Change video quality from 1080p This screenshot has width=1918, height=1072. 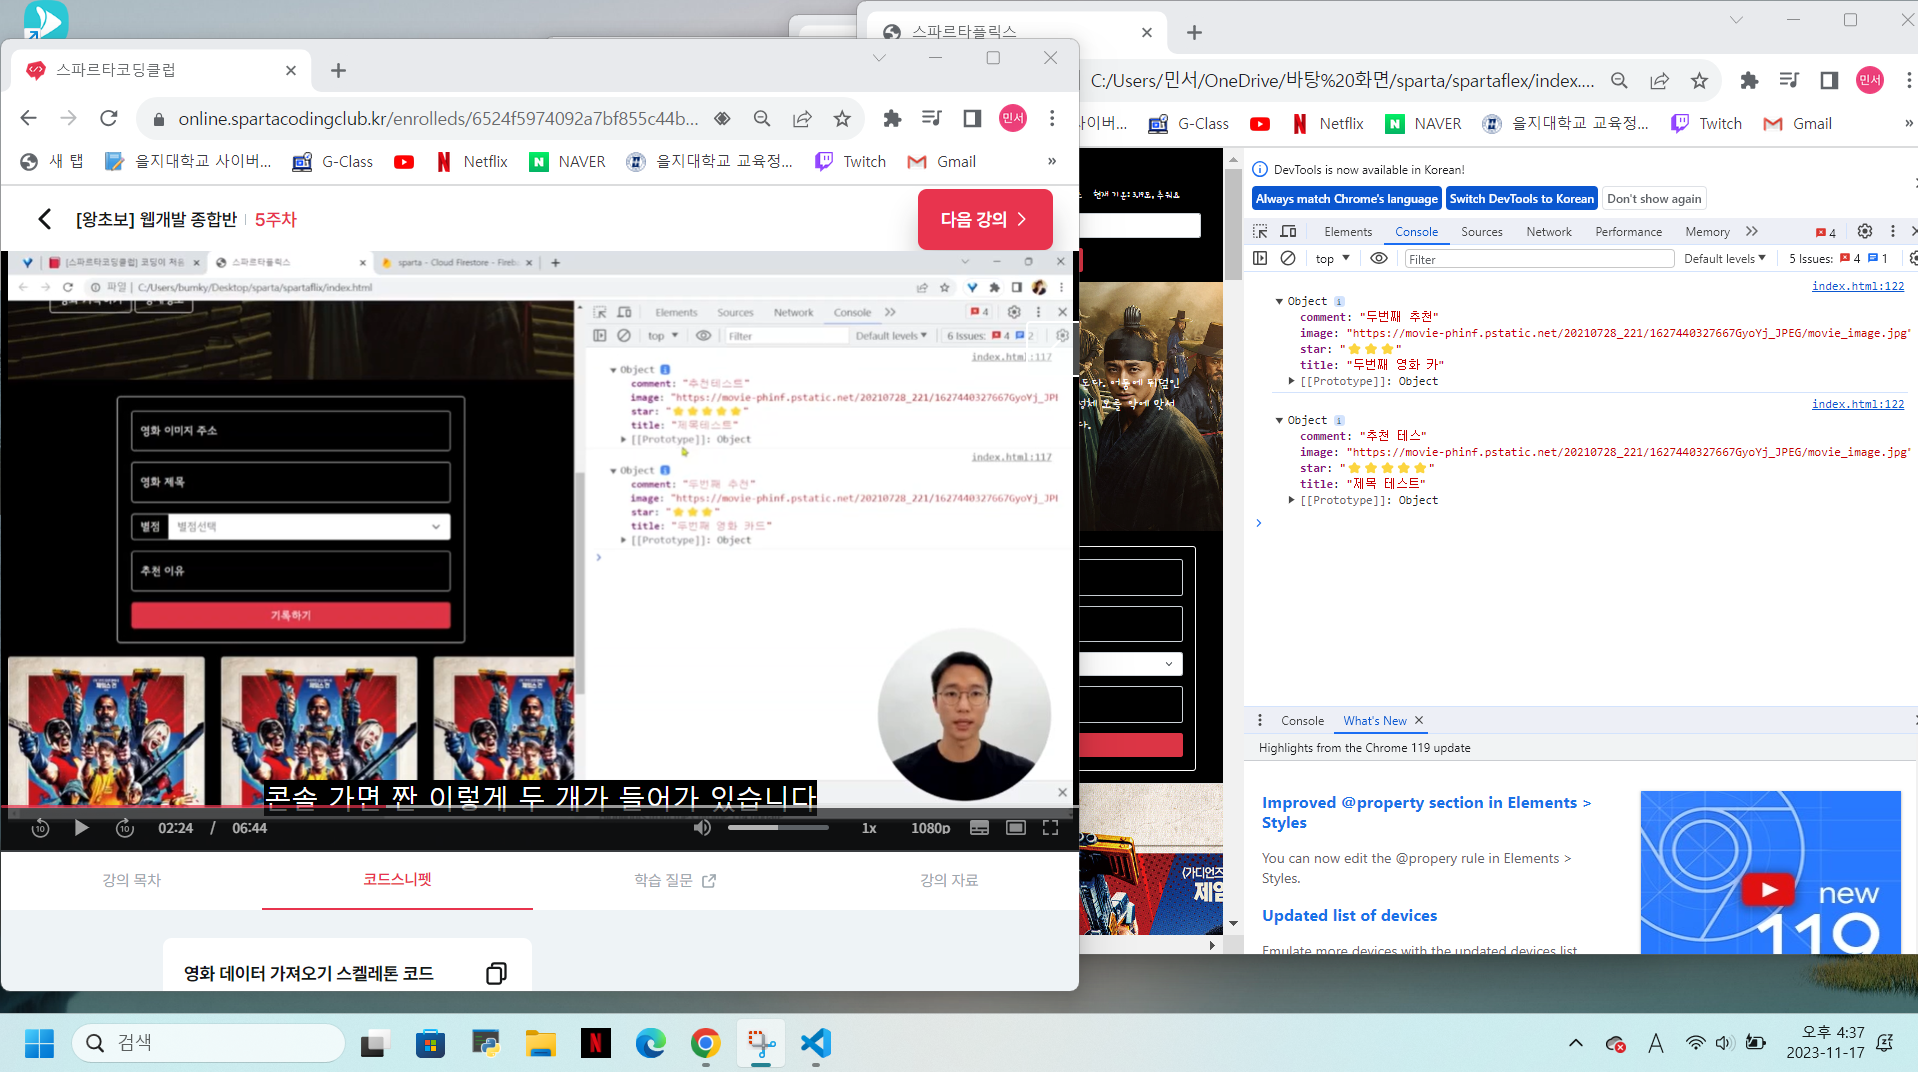click(930, 828)
